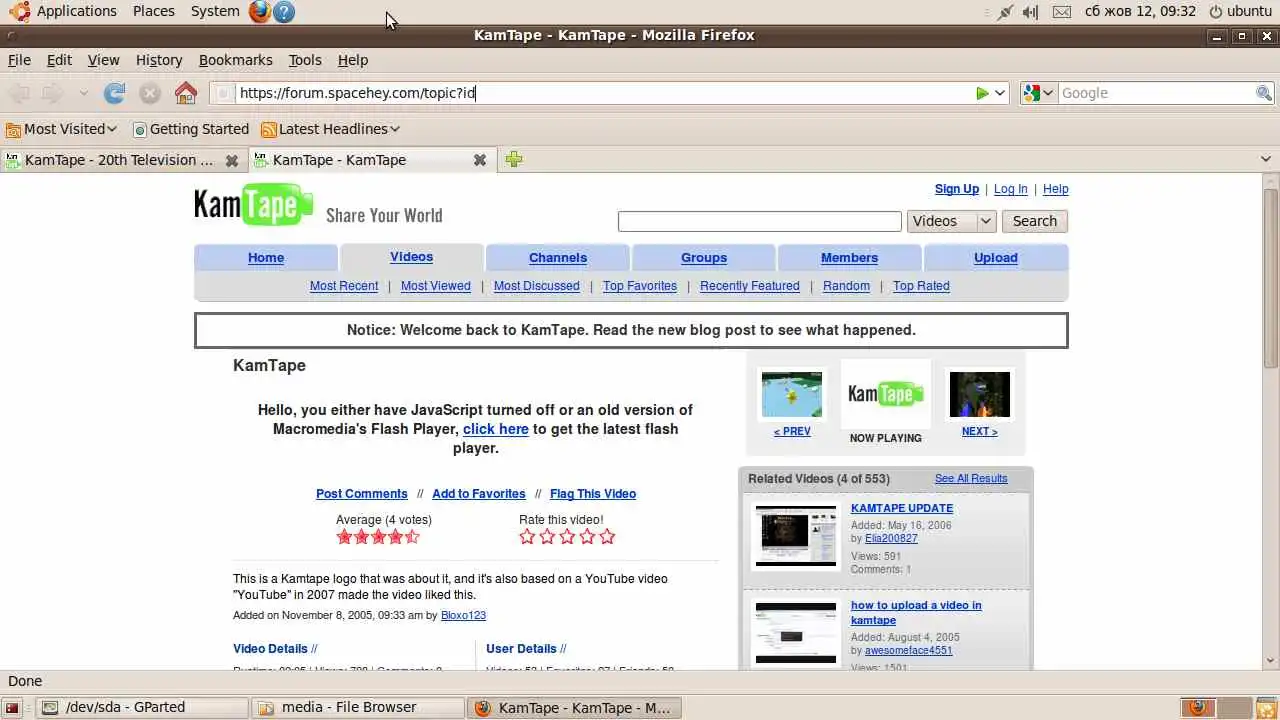Viewport: 1280px width, 720px height.
Task: Open KAMTAPE UPDATE video thumbnail
Action: [x=796, y=536]
